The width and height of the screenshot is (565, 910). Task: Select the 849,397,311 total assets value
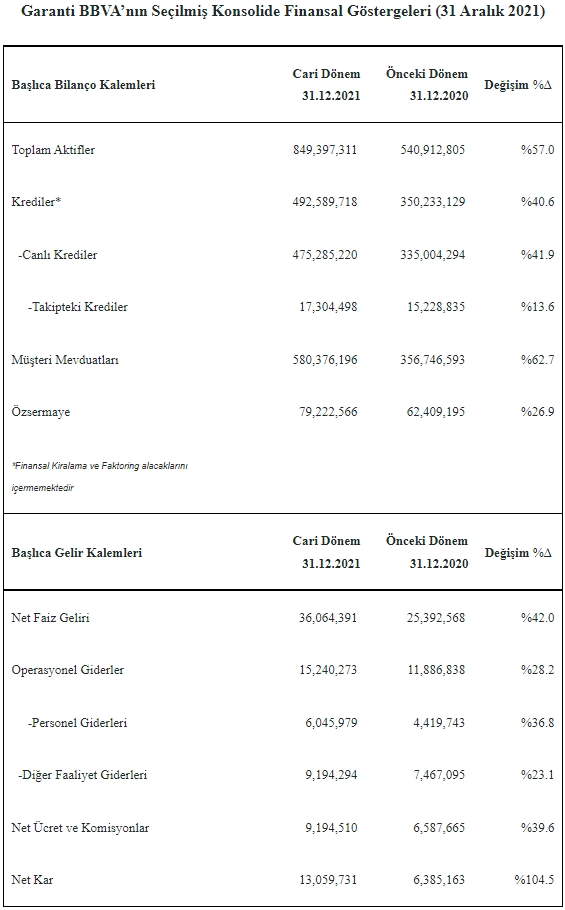[x=325, y=150]
